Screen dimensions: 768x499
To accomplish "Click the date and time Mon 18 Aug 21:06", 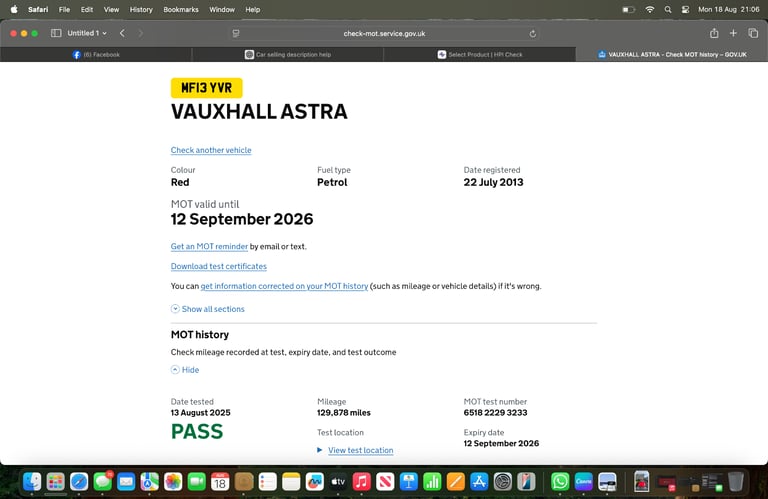I will [728, 9].
